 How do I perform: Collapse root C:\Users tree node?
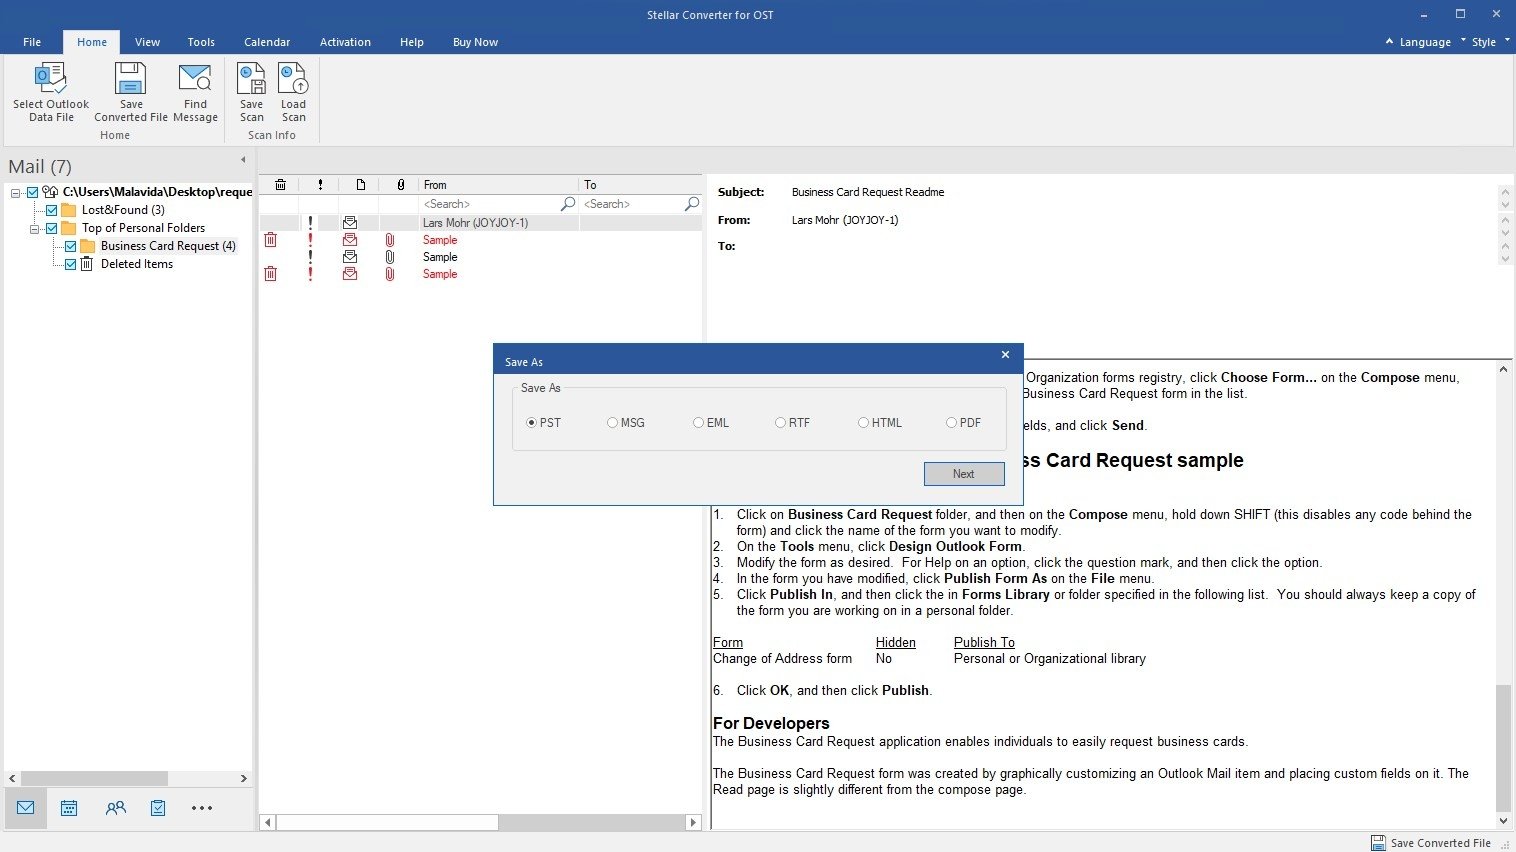click(16, 192)
